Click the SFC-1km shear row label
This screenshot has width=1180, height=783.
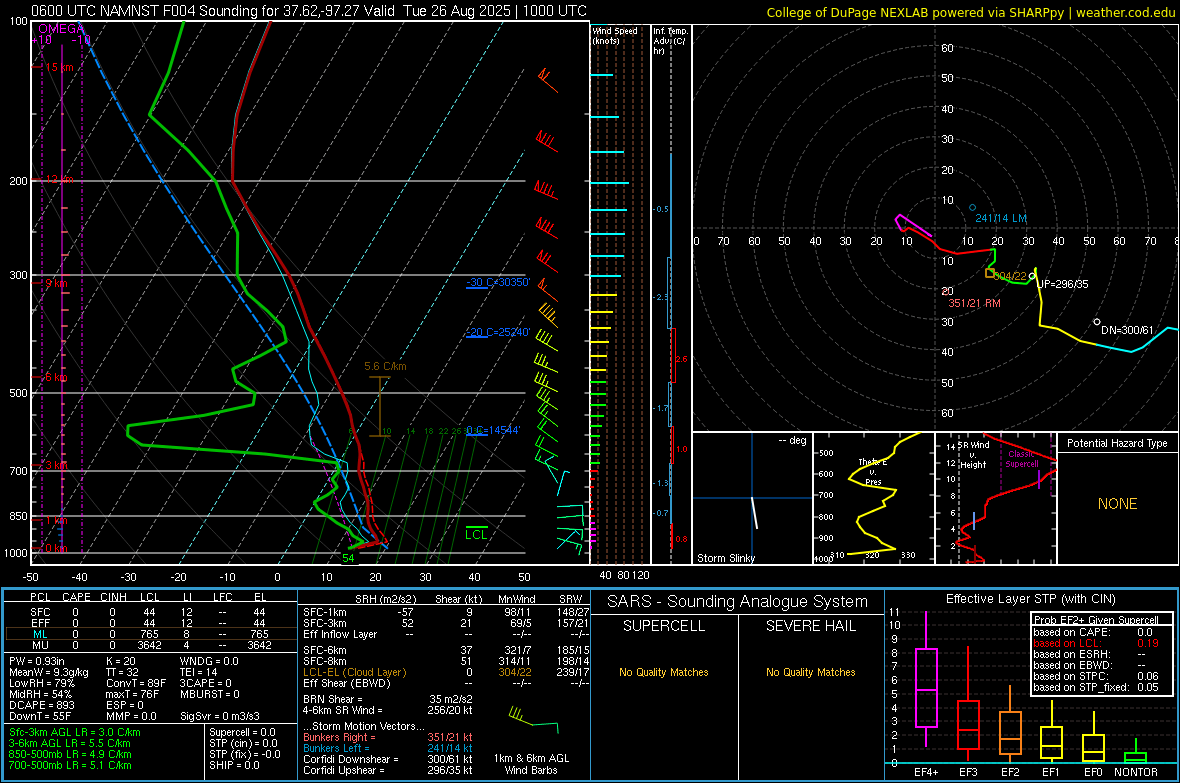[x=325, y=613]
